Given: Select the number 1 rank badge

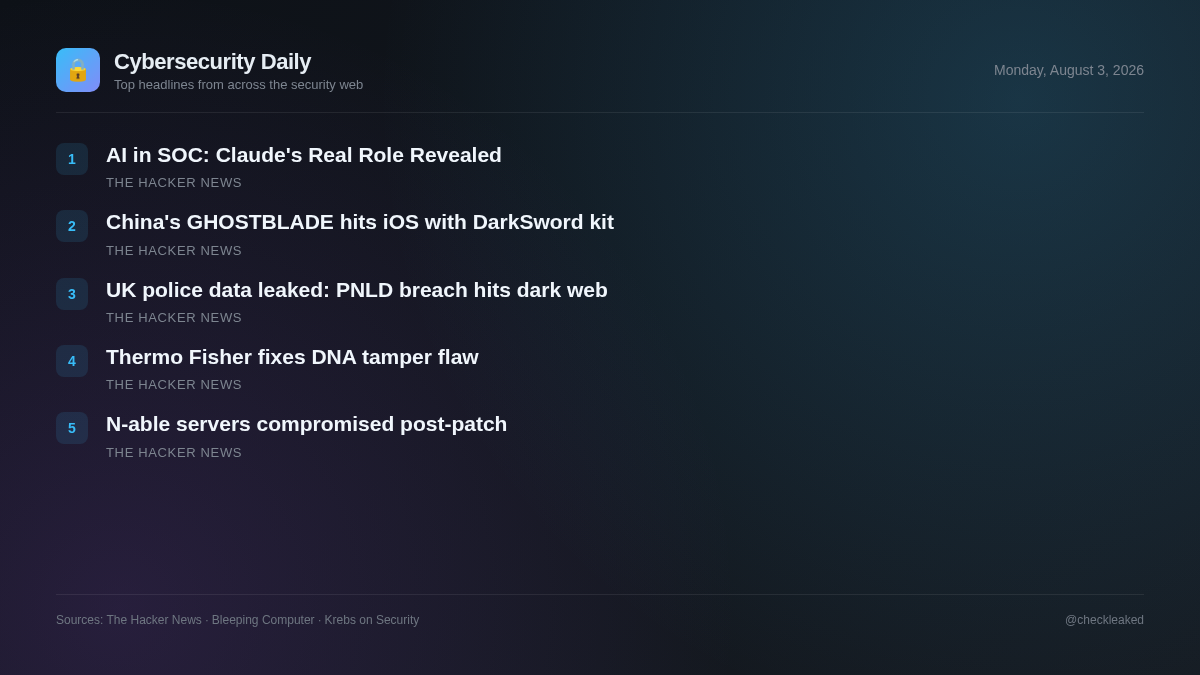Looking at the screenshot, I should pyautogui.click(x=72, y=159).
